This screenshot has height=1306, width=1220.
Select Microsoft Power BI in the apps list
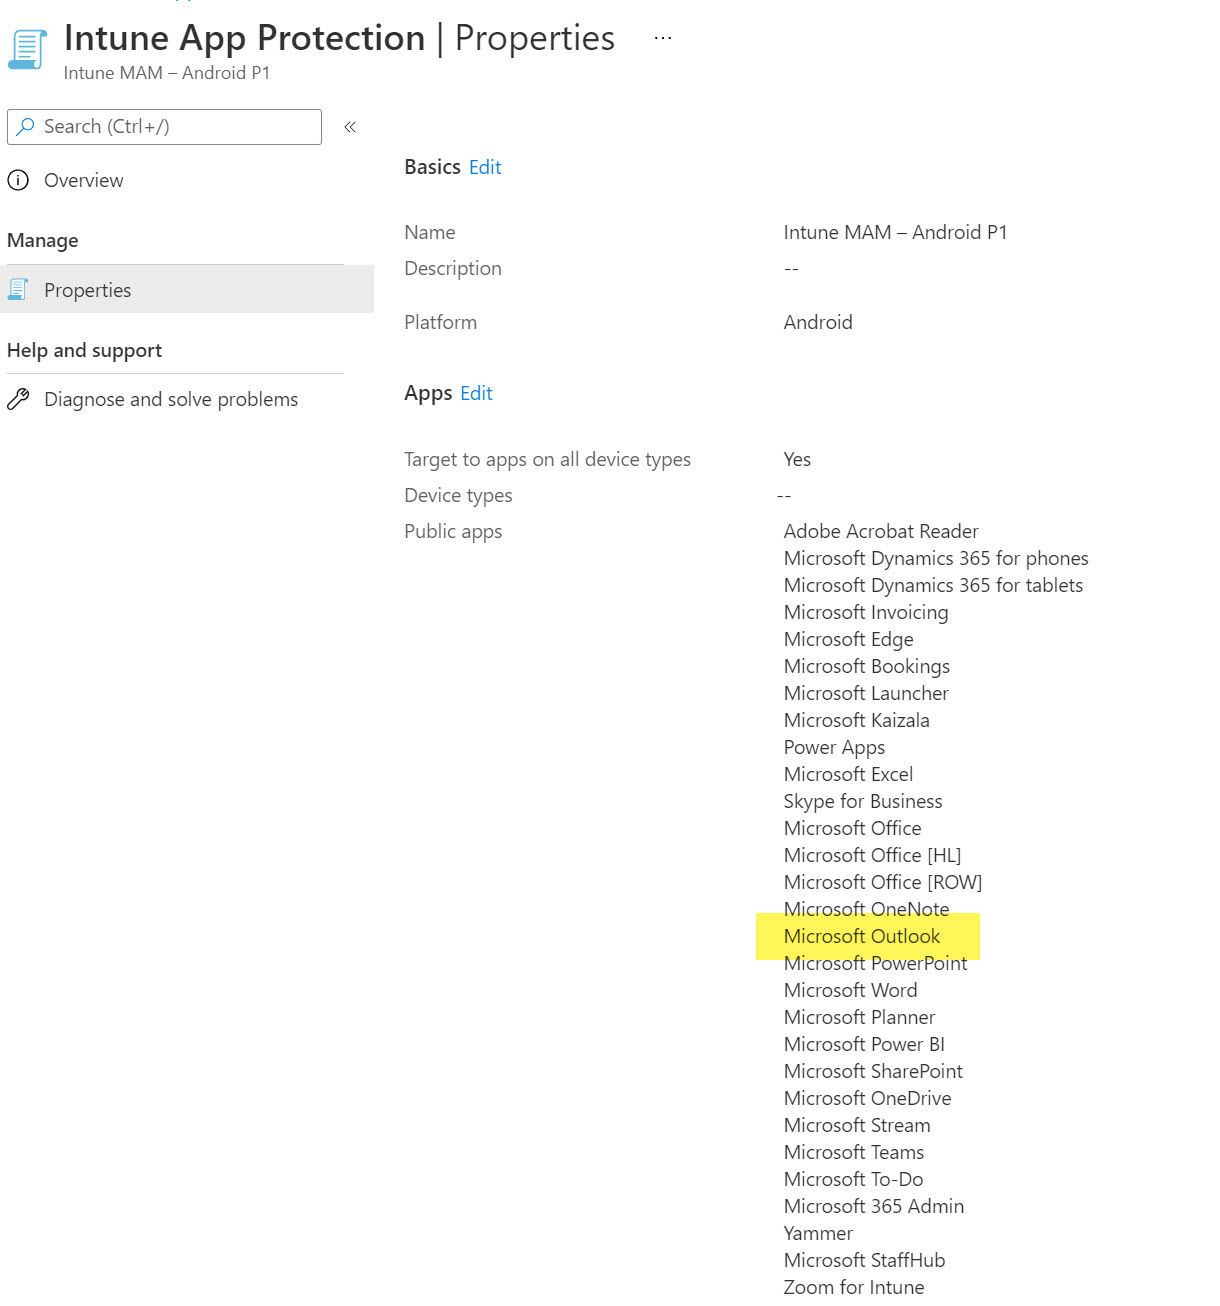coord(863,1044)
